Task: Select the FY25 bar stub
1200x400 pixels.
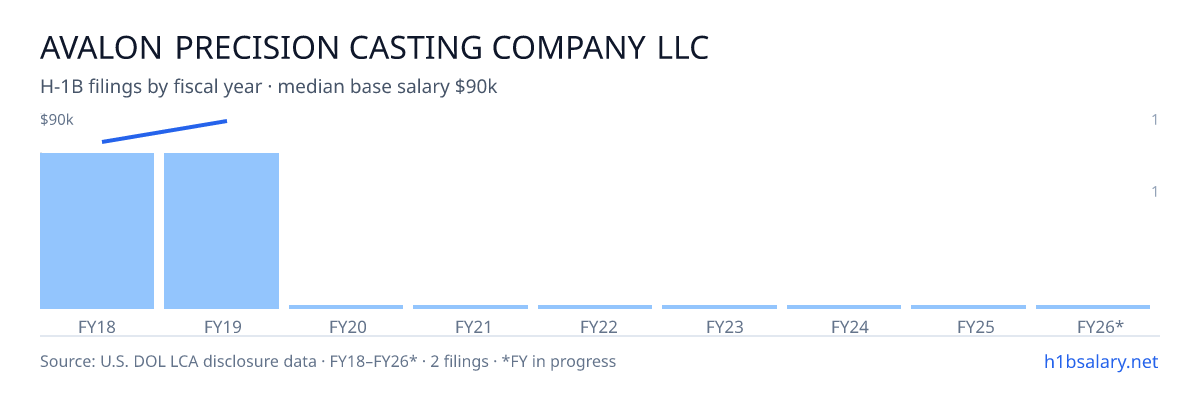Action: click(x=968, y=307)
